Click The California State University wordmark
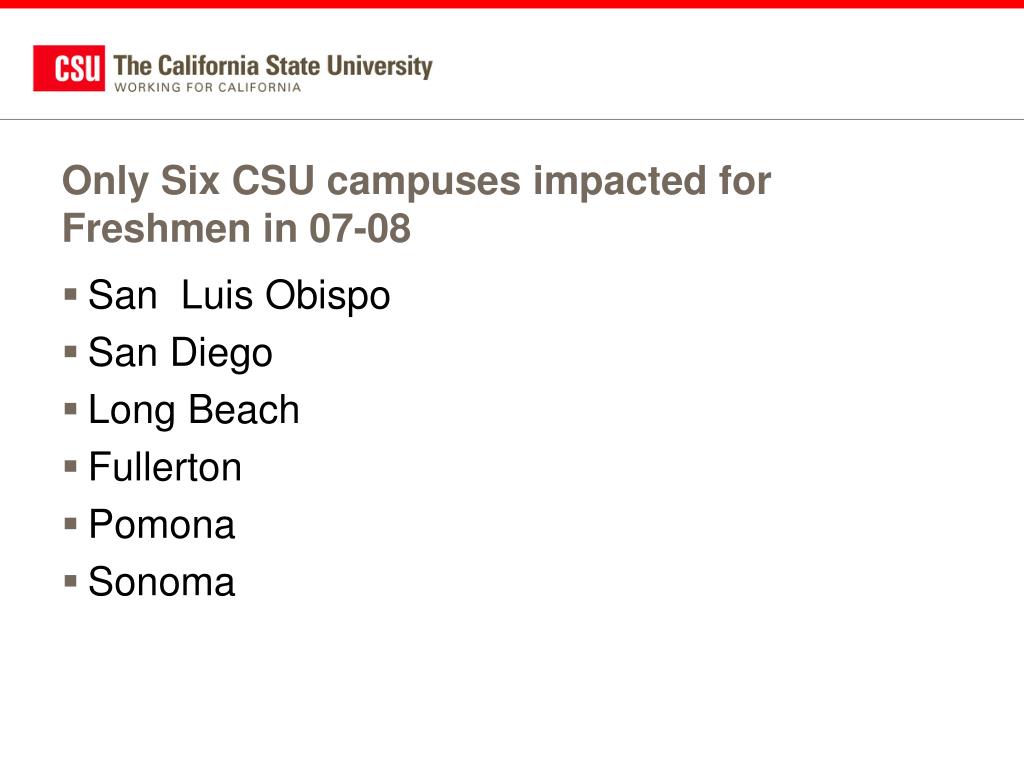Viewport: 1024px width, 768px height. (273, 66)
